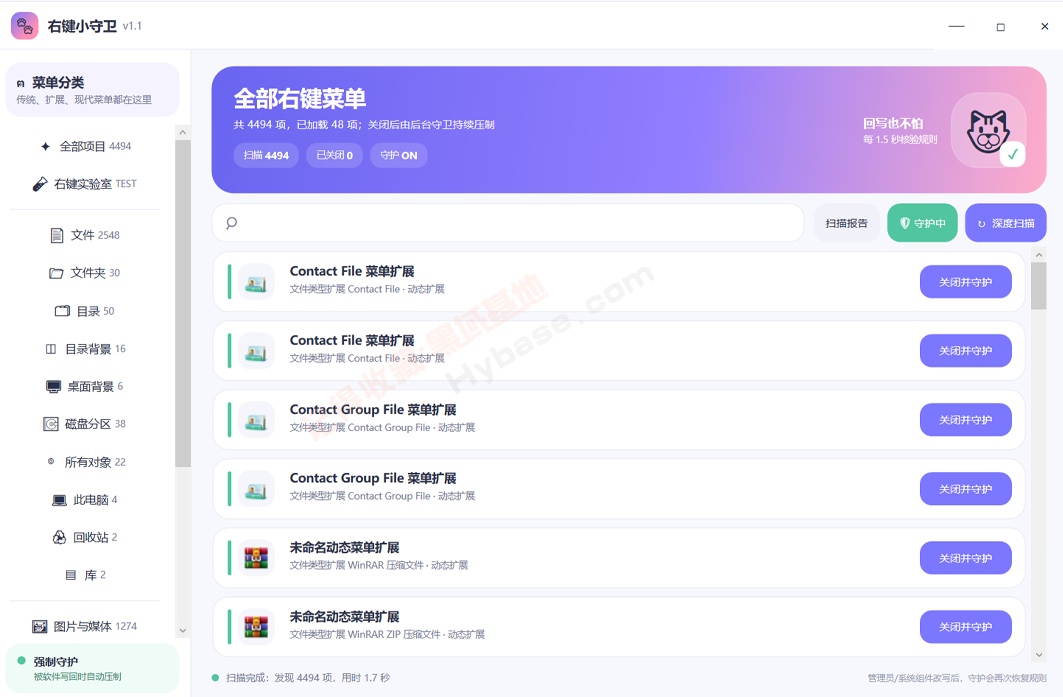Screen dimensions: 1063x697
Task: Switch to the 库 category
Action: pos(85,575)
